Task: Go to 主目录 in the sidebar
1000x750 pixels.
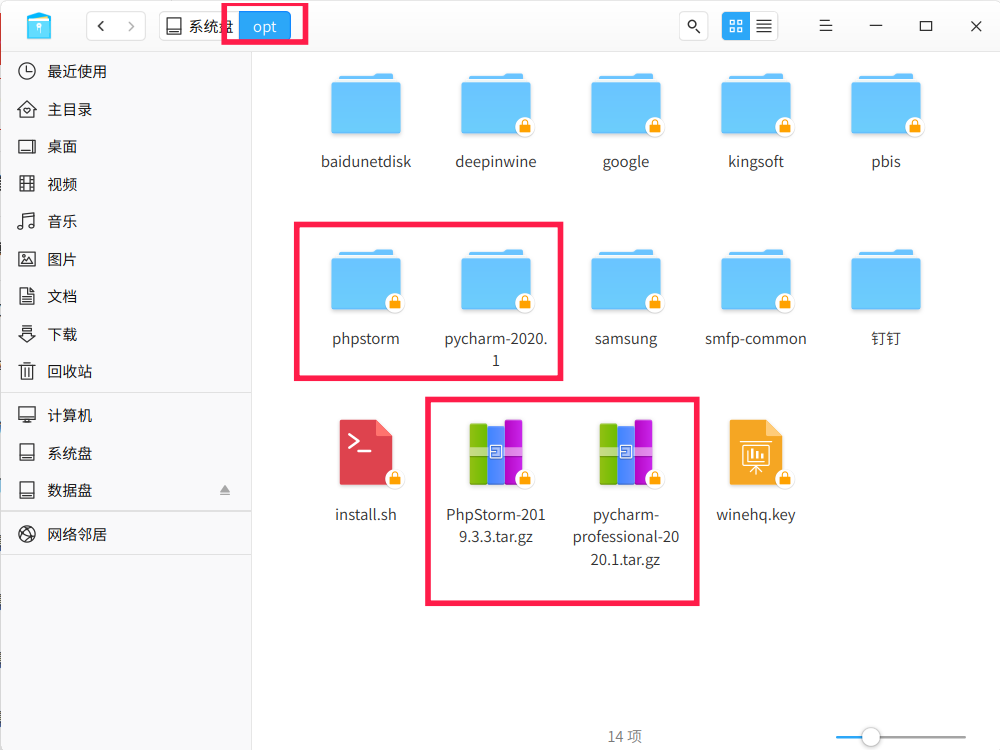Action: (126, 109)
